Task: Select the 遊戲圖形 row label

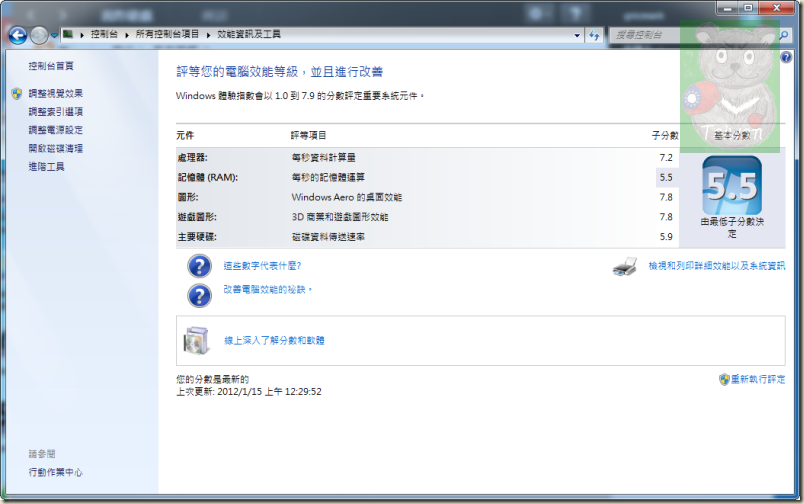Action: (197, 217)
